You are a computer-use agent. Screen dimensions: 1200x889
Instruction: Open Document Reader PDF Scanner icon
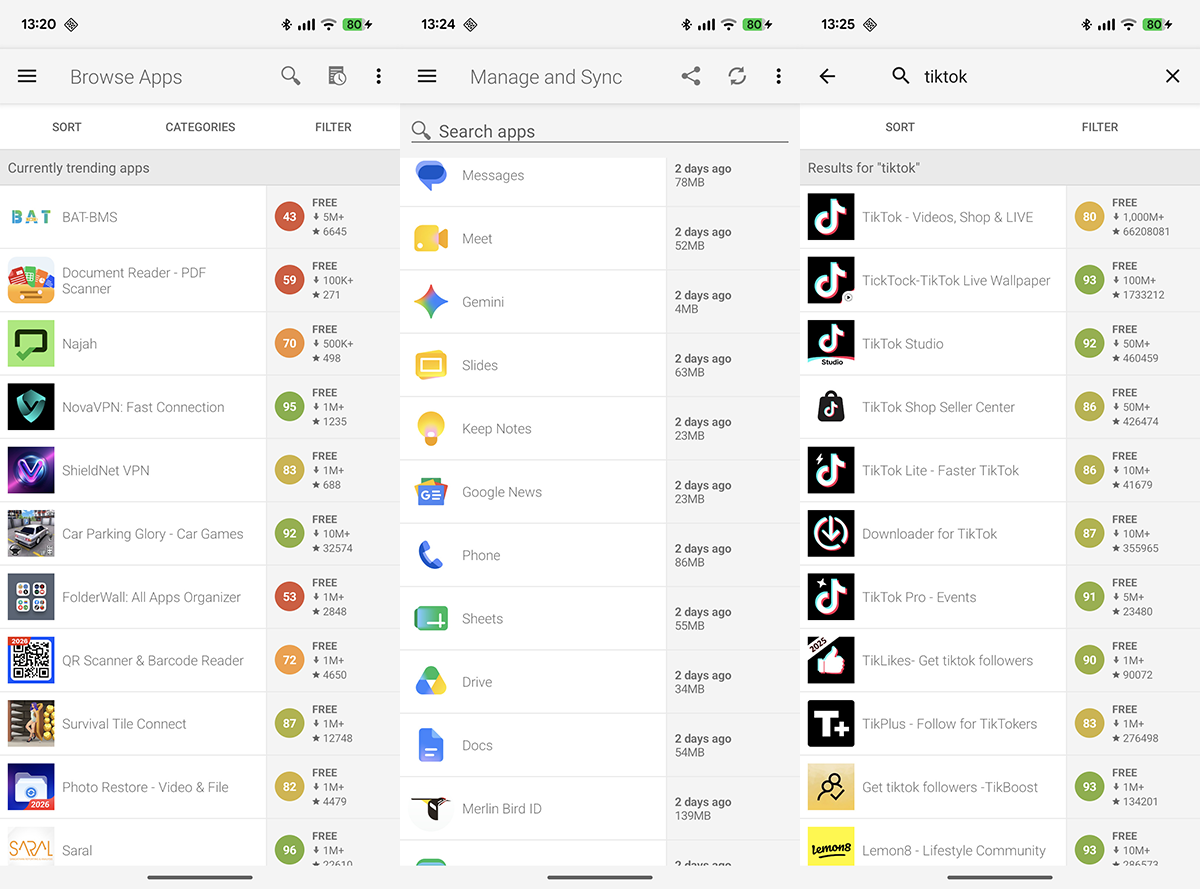pos(31,280)
